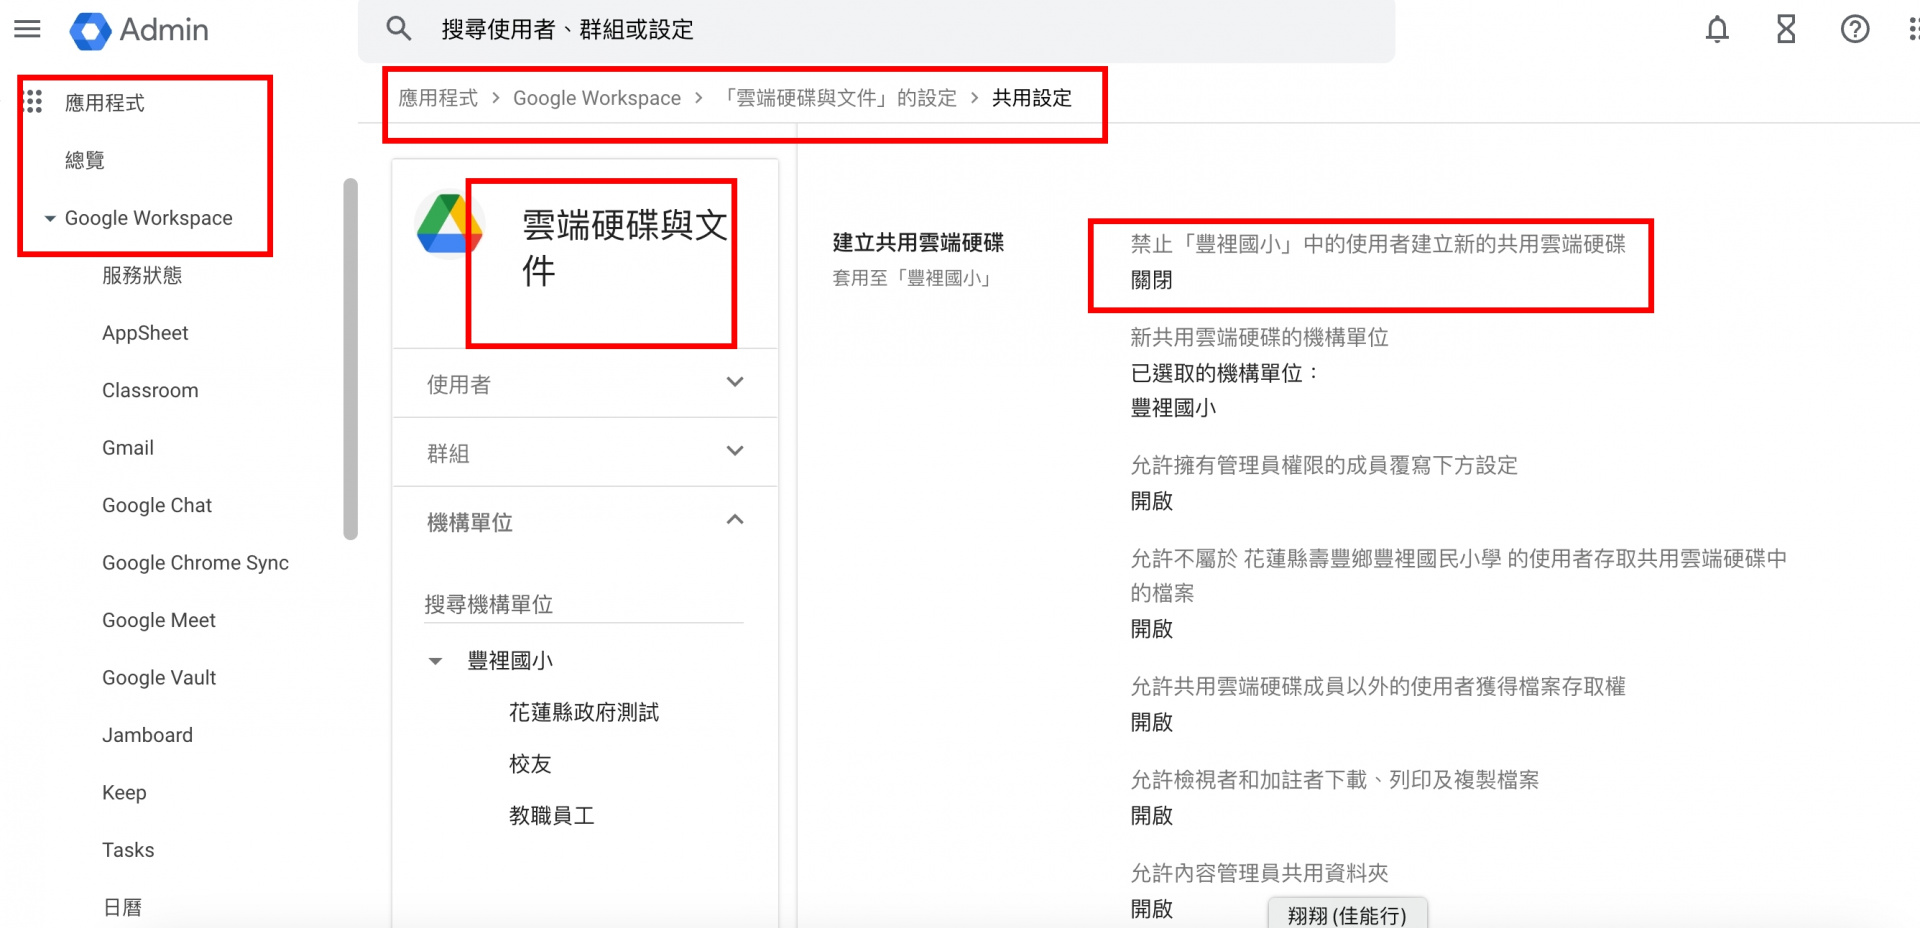Screen dimensions: 1920x928
Task: Click the 搜尋機構單位 search field
Action: pyautogui.click(x=583, y=604)
